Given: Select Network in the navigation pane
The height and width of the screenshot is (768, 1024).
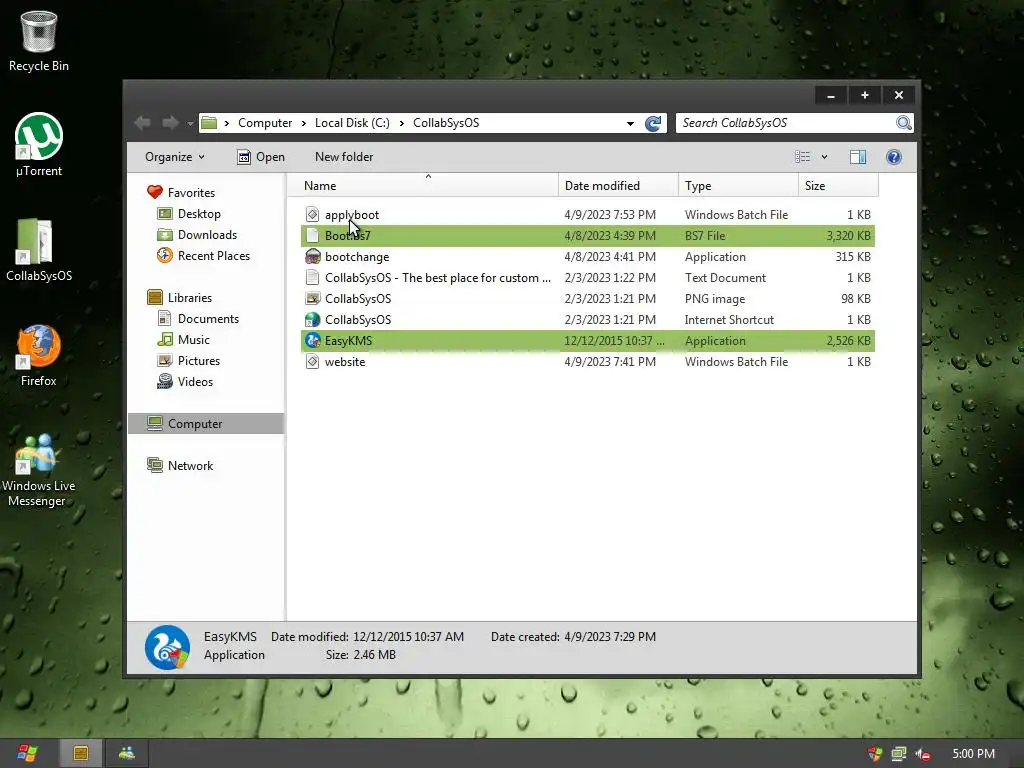Looking at the screenshot, I should pos(190,466).
